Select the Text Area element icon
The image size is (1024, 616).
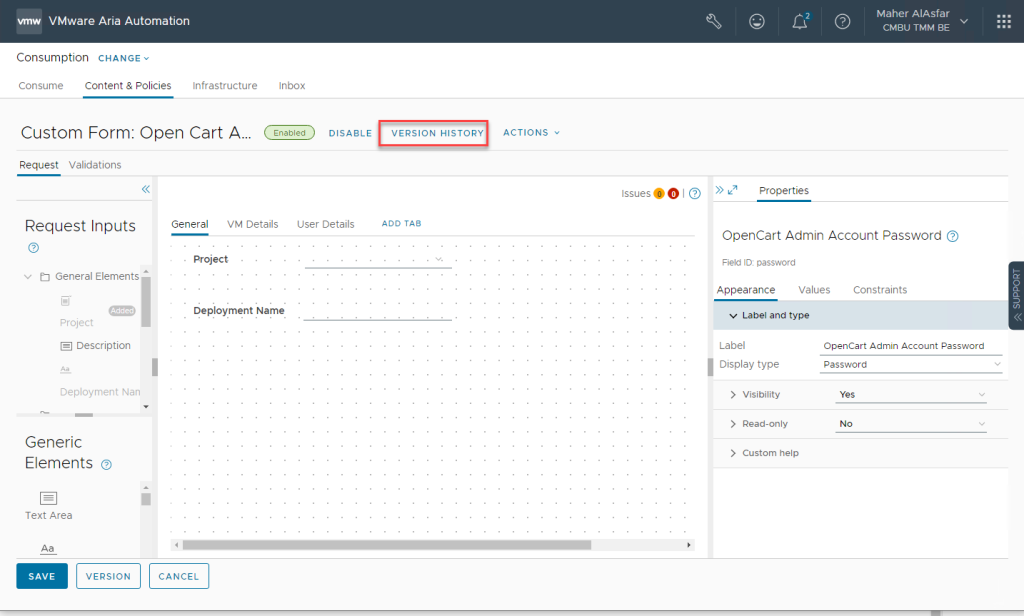[48, 498]
